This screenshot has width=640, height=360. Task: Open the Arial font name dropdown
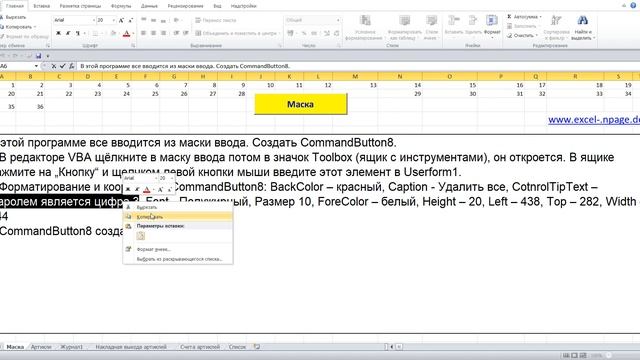click(93, 20)
